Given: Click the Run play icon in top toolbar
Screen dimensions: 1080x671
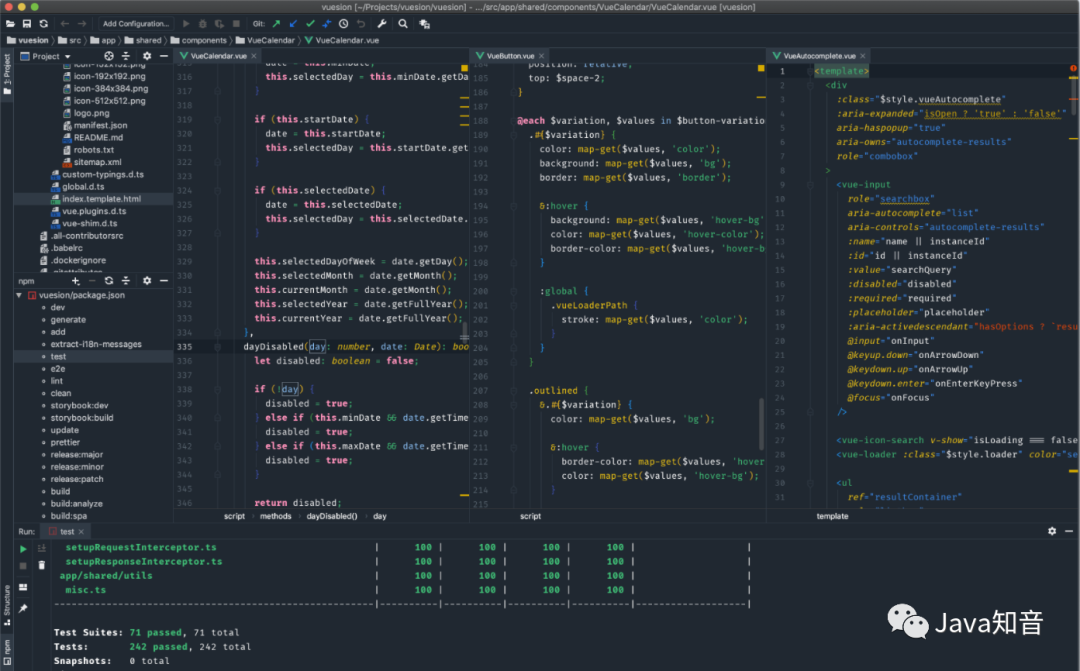Looking at the screenshot, I should point(186,23).
